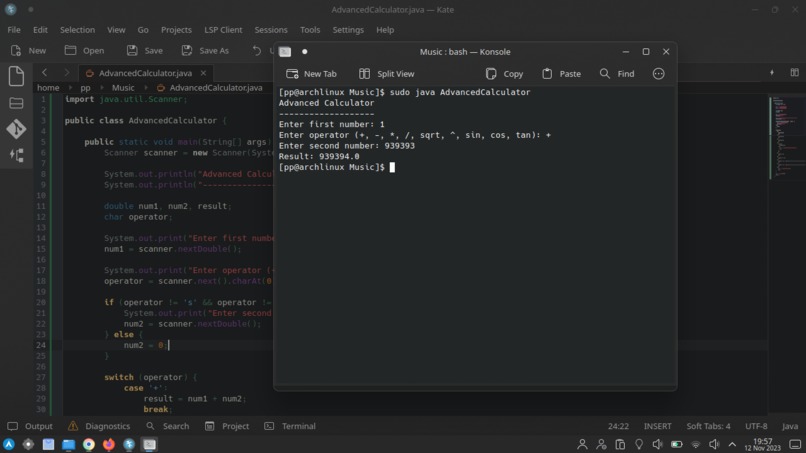Click the New document icon in Kate toolbar
Screen dimensions: 806x453
(16, 50)
